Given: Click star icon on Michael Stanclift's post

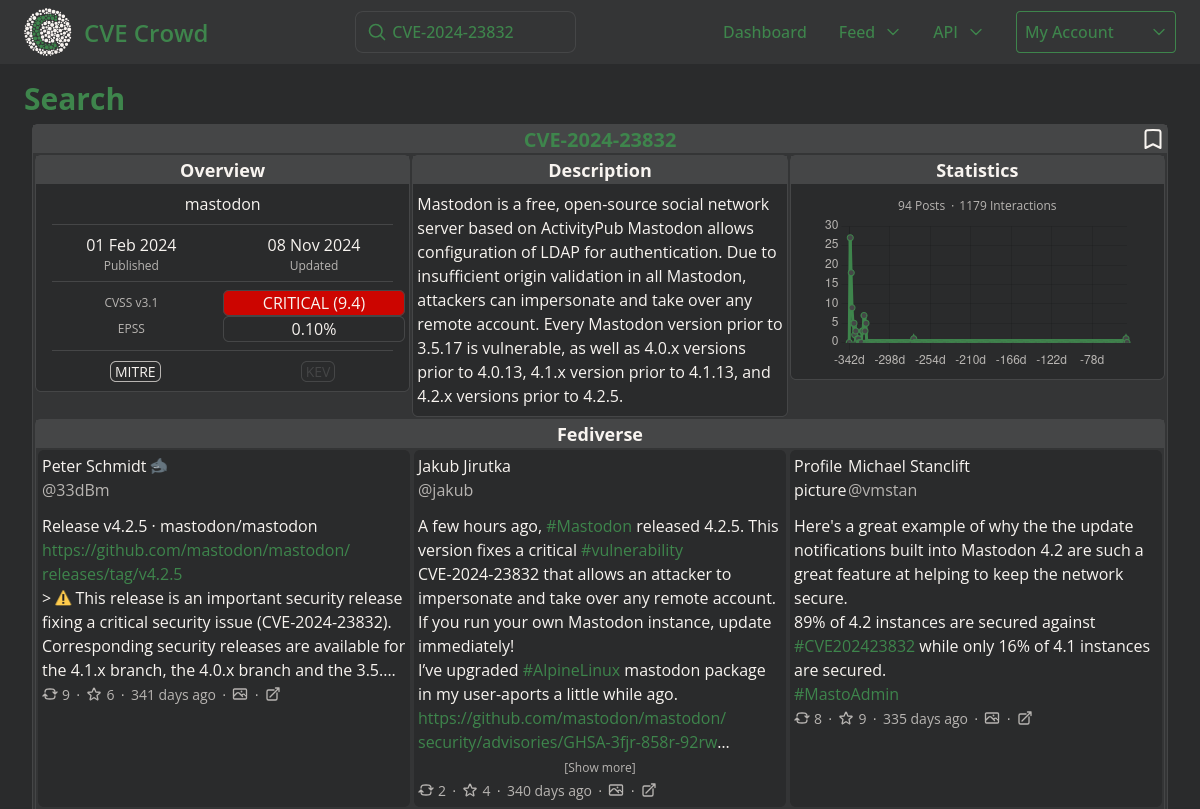Looking at the screenshot, I should (846, 718).
